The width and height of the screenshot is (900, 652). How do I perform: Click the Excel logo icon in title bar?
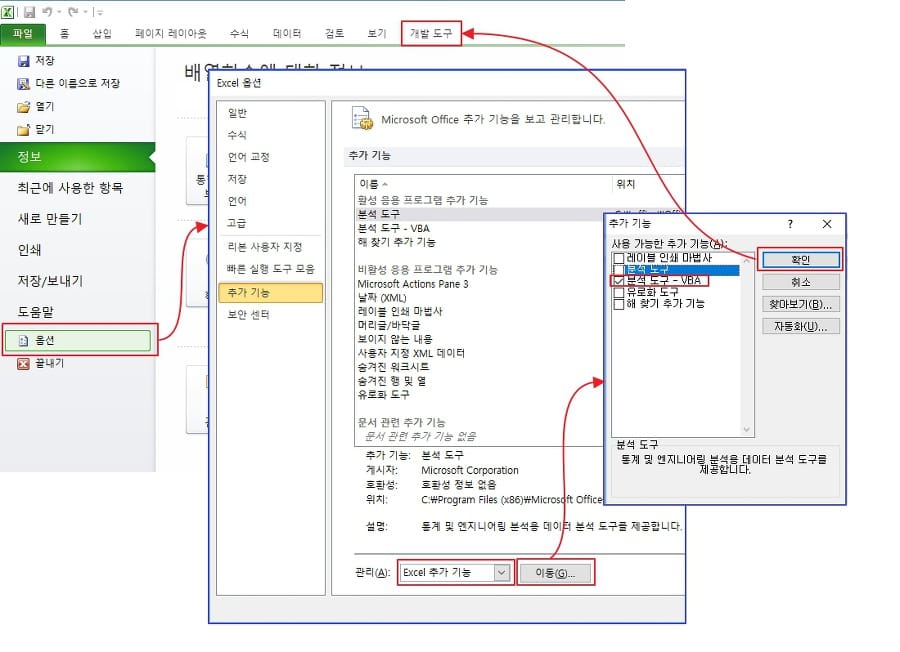[7, 11]
